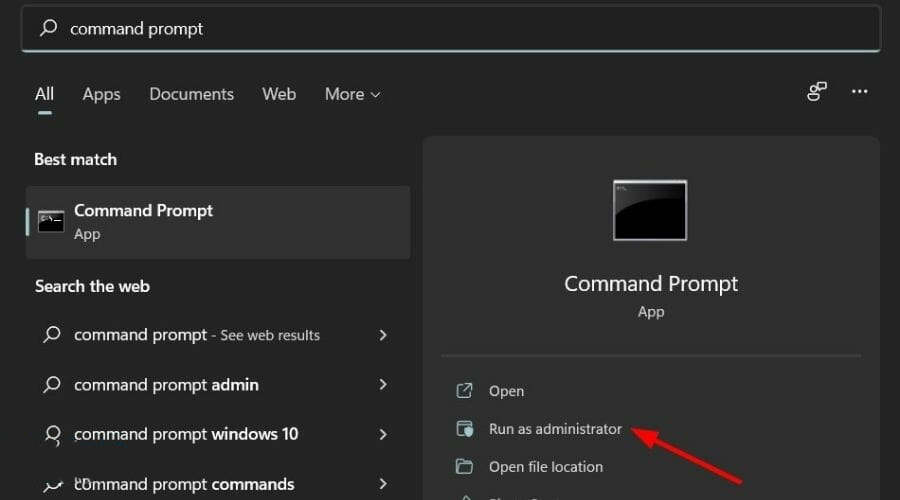Expand 'command prompt - See web results' arrow
900x500 pixels.
pos(383,335)
